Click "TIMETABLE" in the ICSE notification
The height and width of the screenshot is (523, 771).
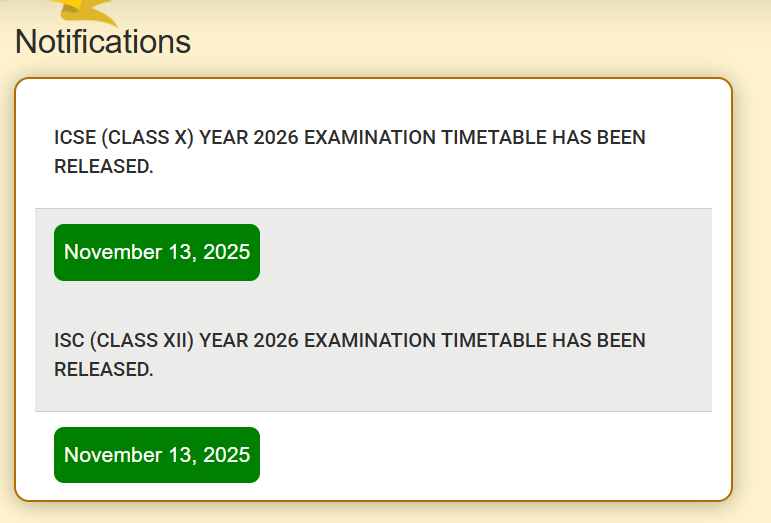[495, 138]
